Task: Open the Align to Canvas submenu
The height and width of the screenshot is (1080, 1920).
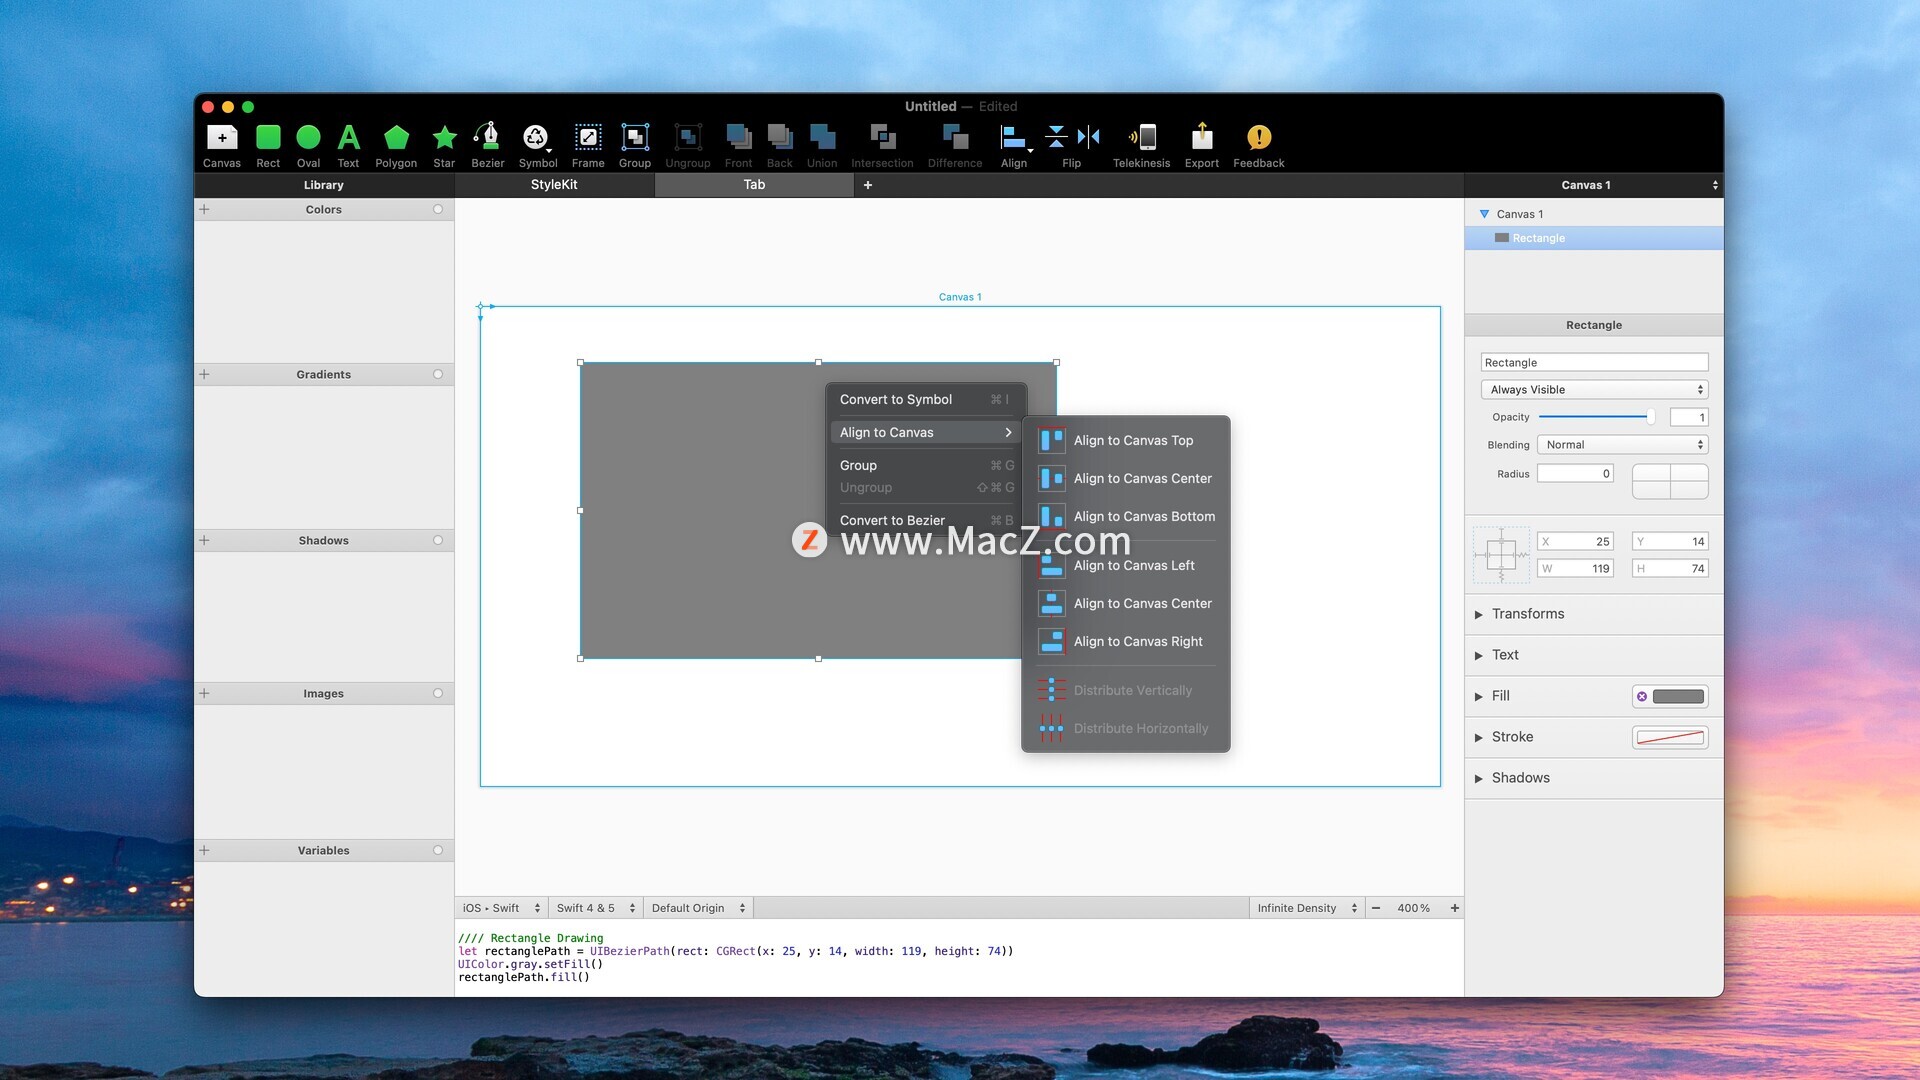Action: [926, 432]
